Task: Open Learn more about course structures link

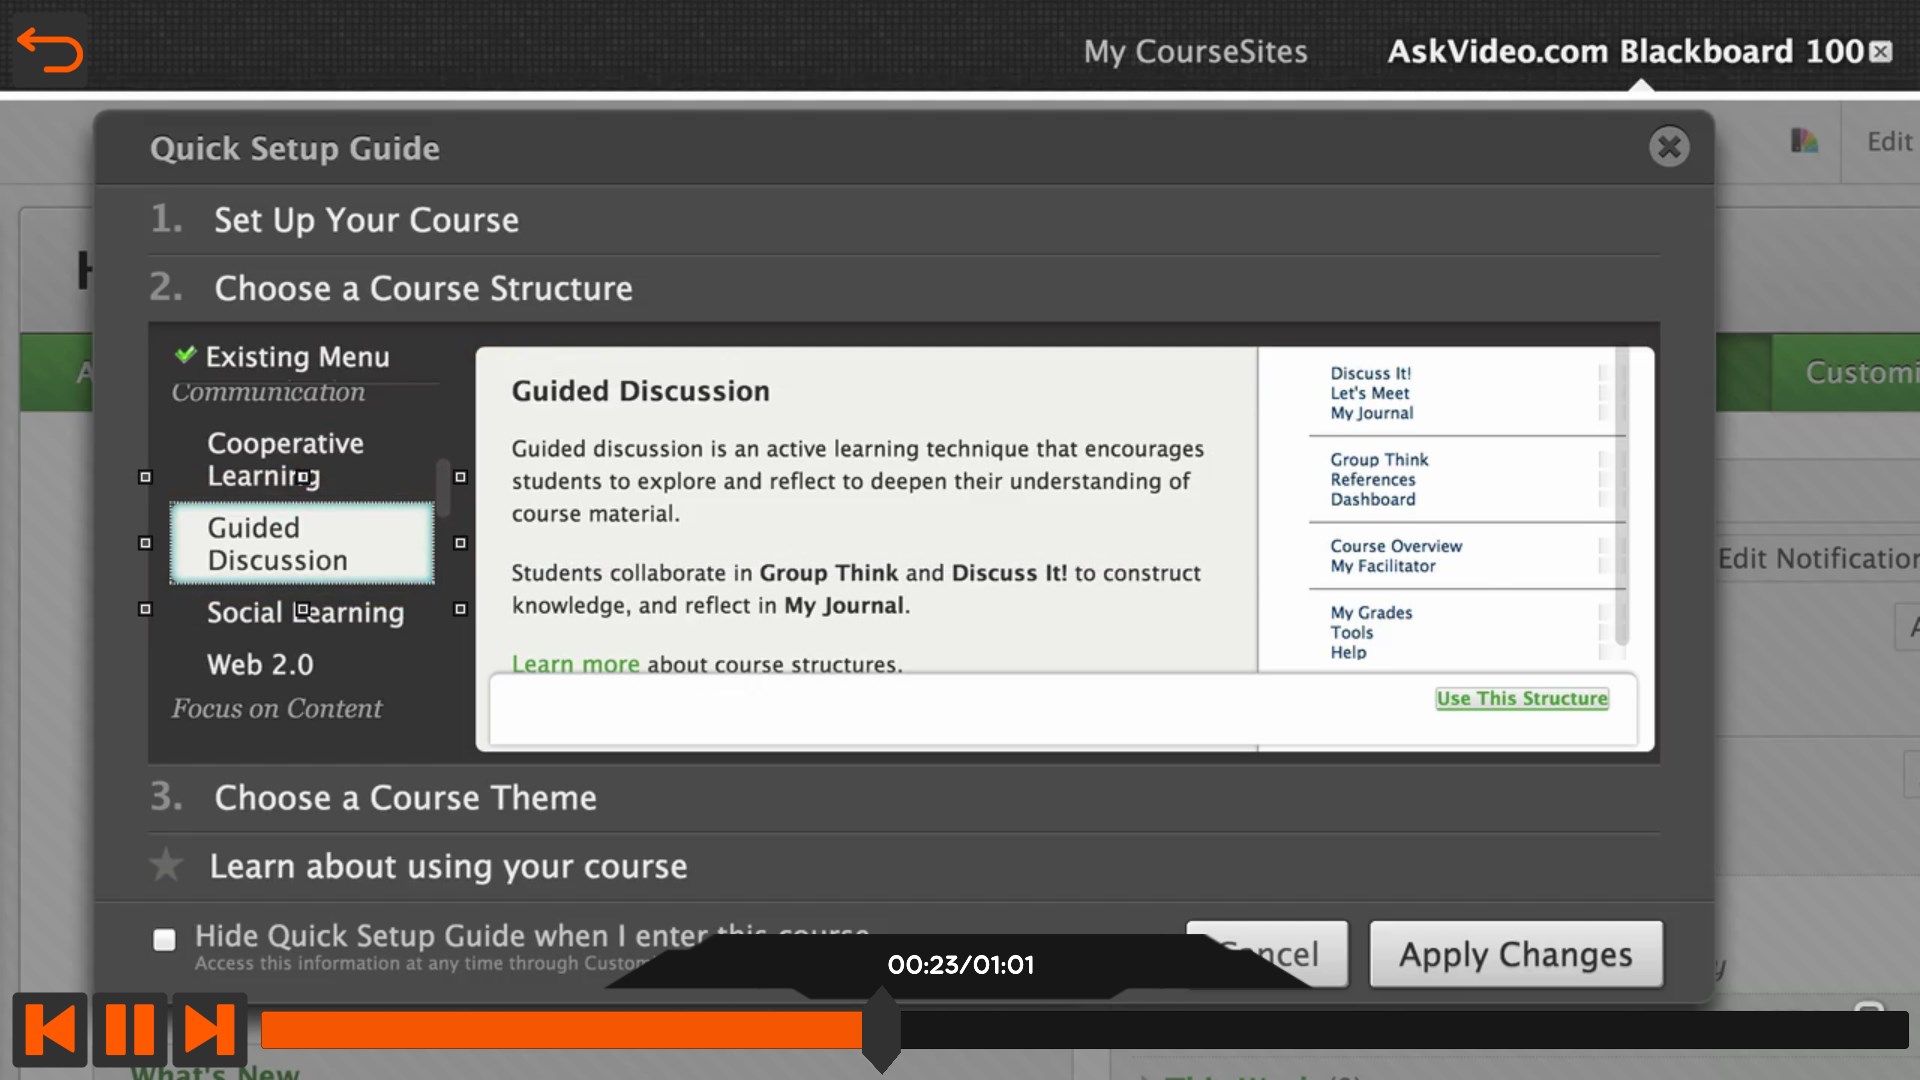Action: [575, 664]
